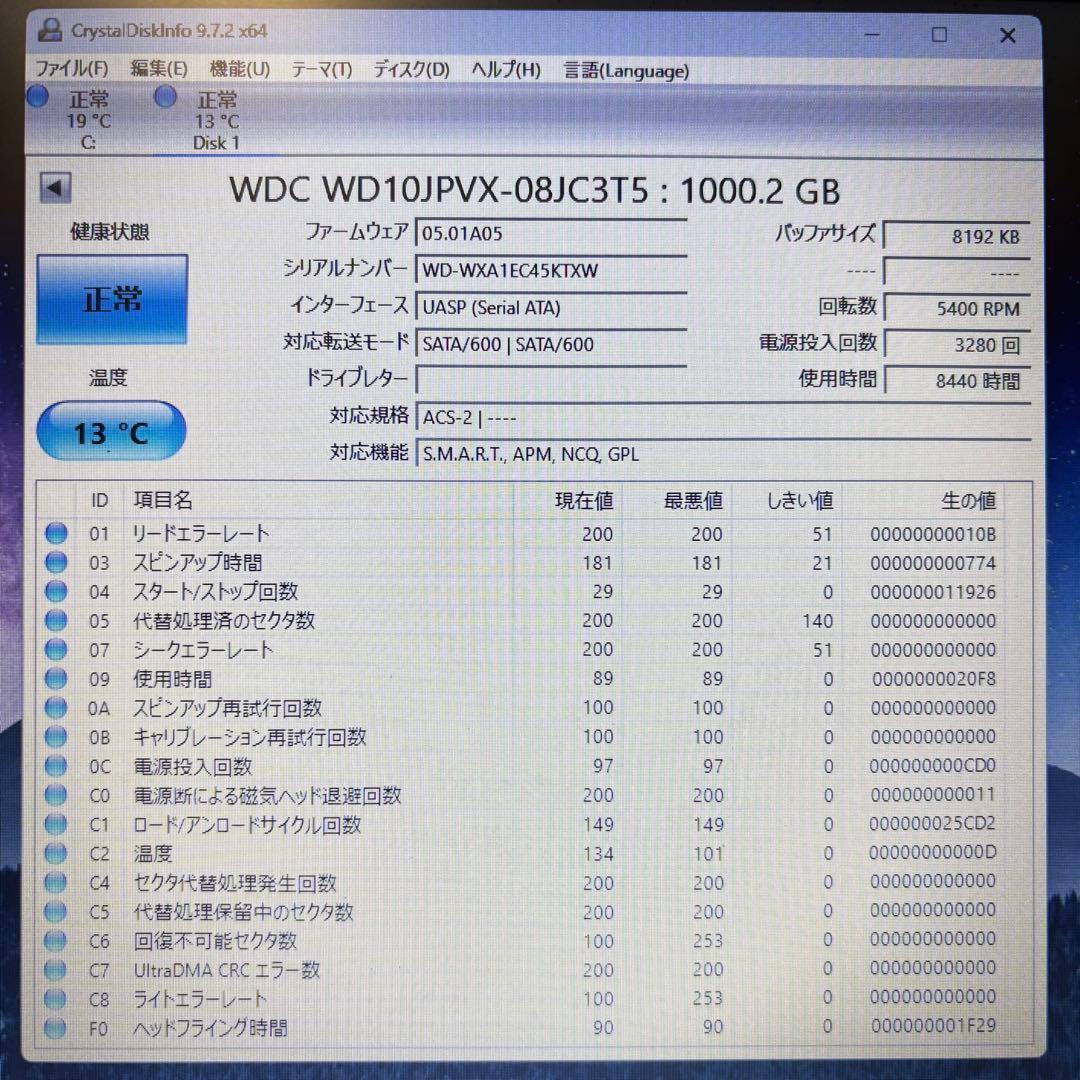
Task: Select the リードエラーレート attribute name
Action: 200,533
